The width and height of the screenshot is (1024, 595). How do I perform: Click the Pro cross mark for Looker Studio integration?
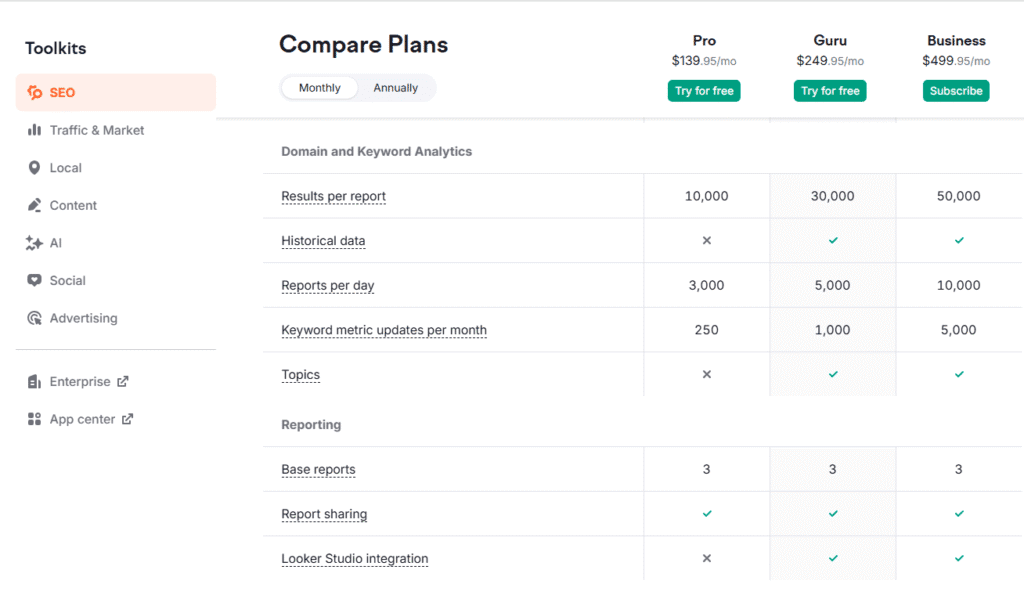707,558
